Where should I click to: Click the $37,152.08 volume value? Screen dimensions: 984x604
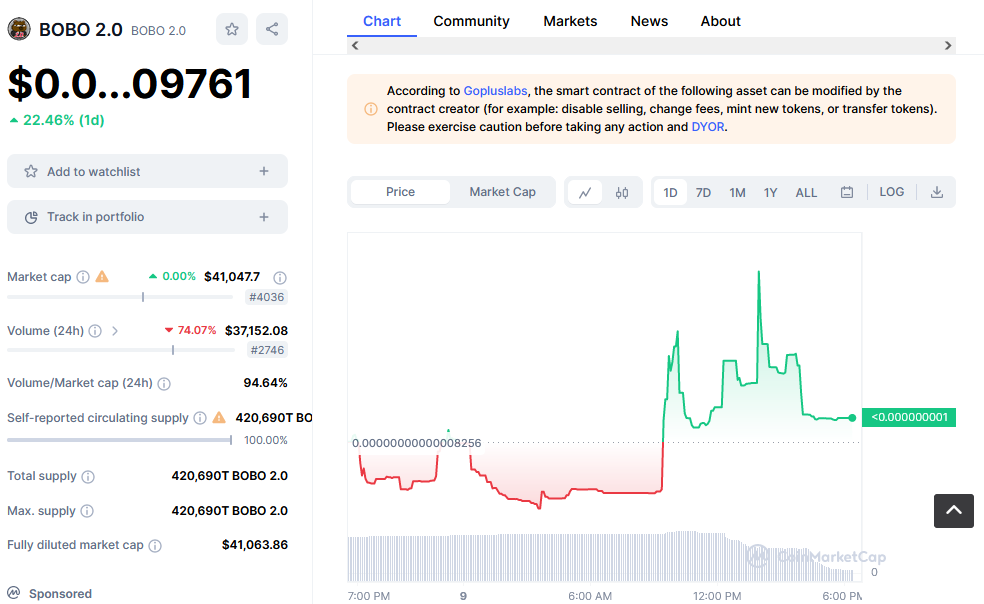tap(256, 331)
